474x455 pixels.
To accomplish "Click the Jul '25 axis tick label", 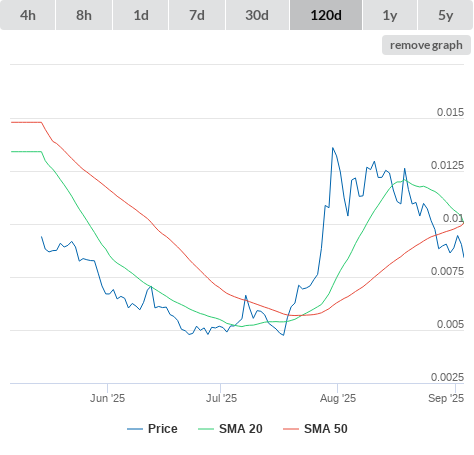I will click(221, 398).
